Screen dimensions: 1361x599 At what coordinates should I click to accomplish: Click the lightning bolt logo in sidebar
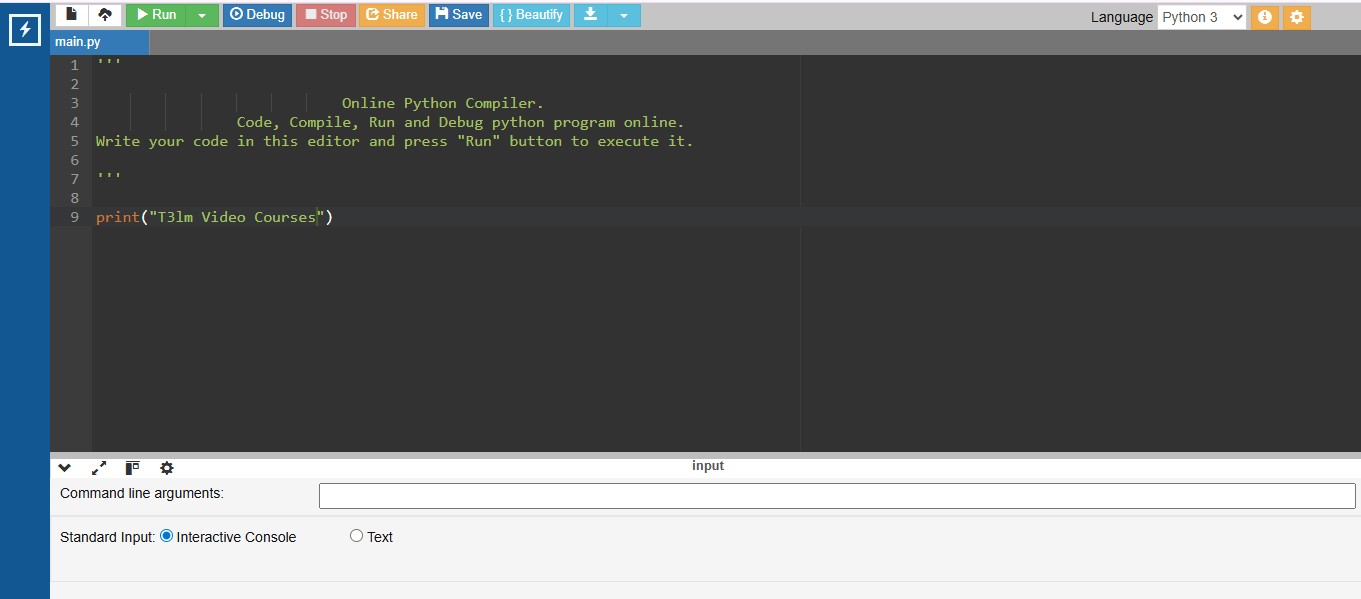[25, 30]
